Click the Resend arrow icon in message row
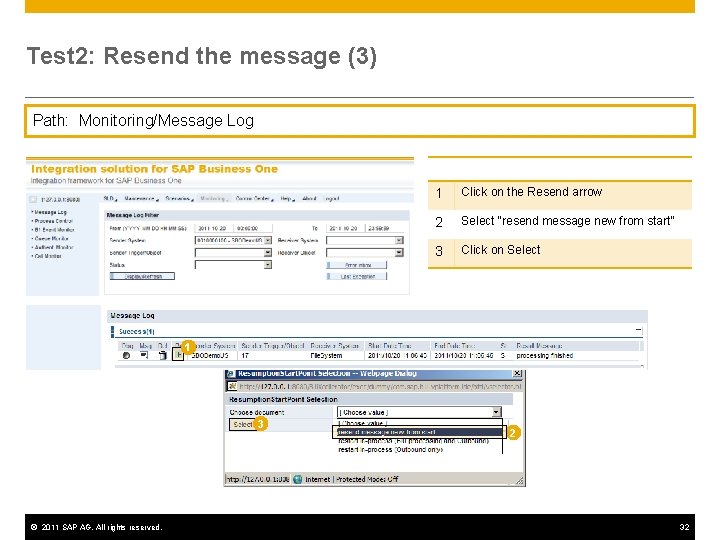 coord(178,355)
